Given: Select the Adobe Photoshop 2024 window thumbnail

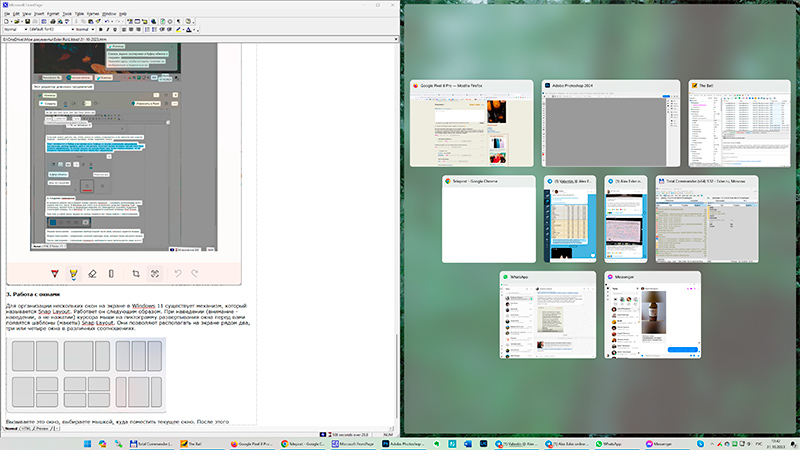Looking at the screenshot, I should click(x=603, y=122).
